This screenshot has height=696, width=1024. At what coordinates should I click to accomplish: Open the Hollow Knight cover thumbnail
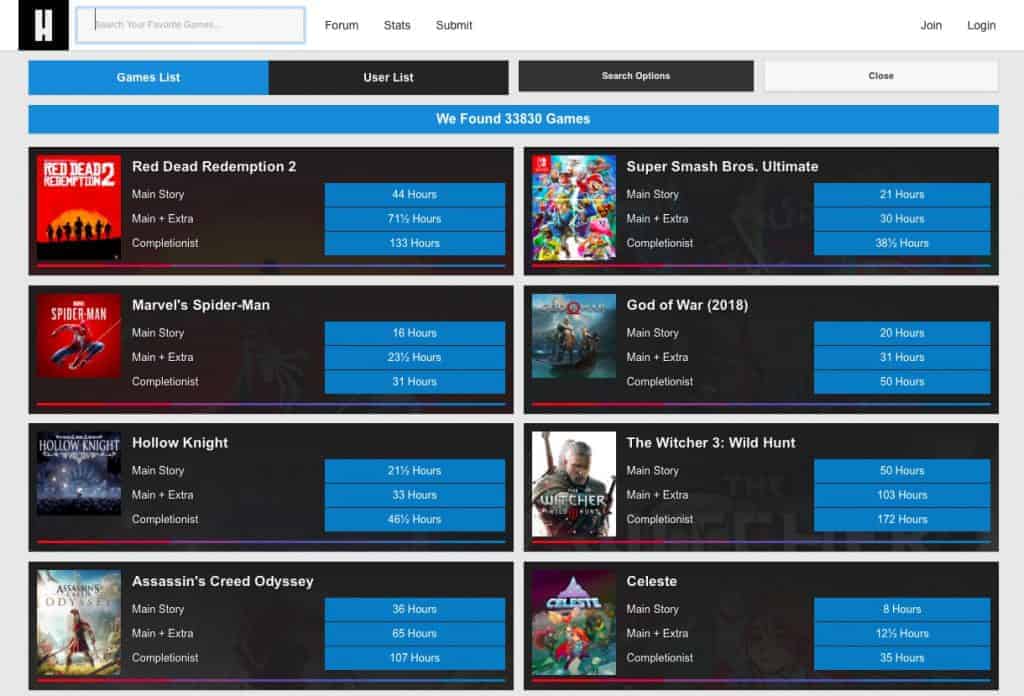tap(78, 474)
